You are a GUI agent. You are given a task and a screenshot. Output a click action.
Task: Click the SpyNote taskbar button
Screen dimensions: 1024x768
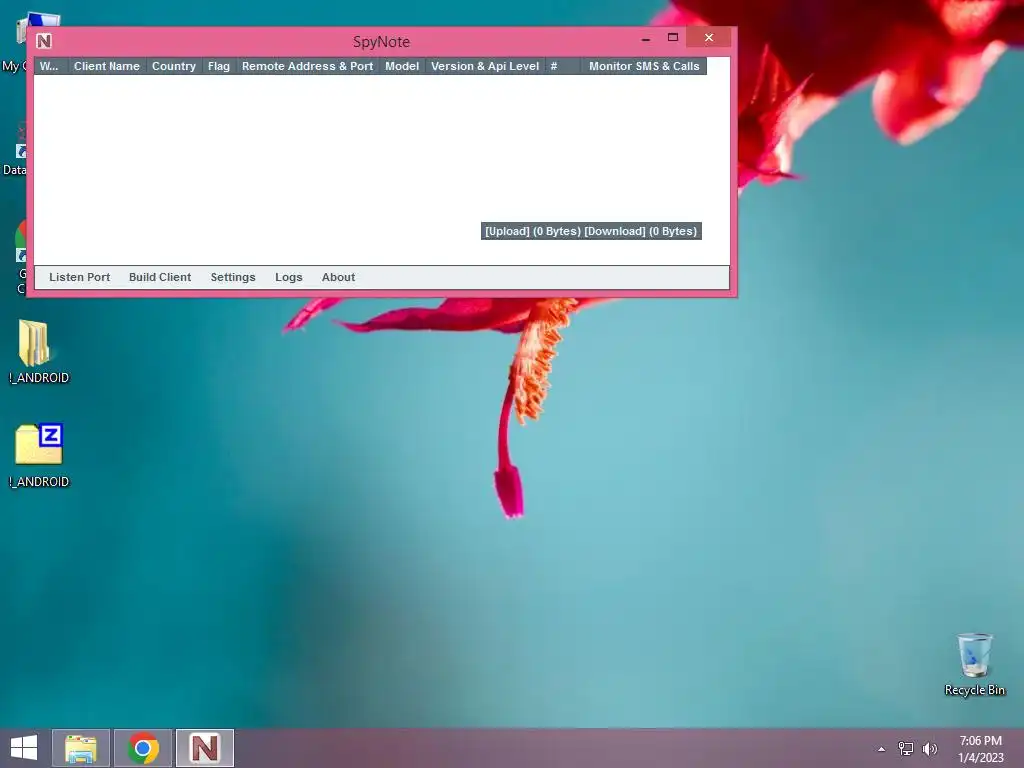[x=204, y=748]
